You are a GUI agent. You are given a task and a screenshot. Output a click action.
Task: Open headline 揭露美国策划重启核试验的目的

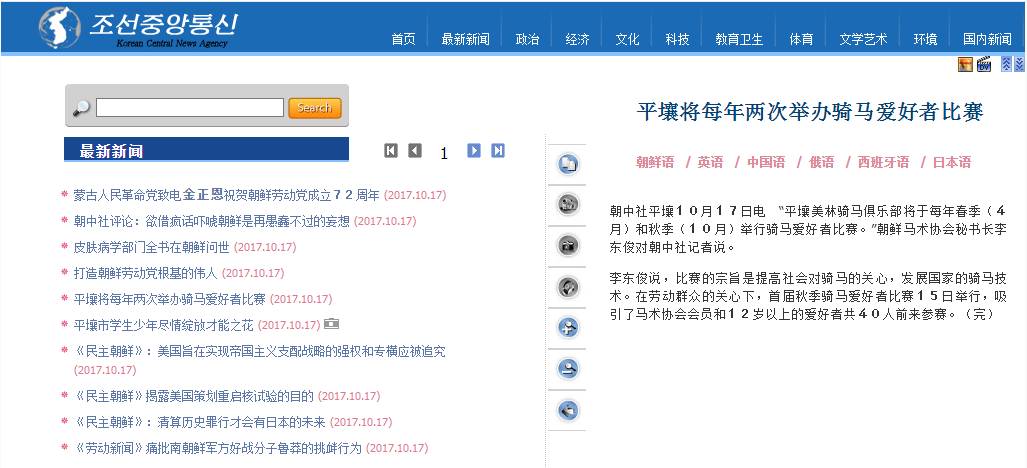click(x=194, y=396)
